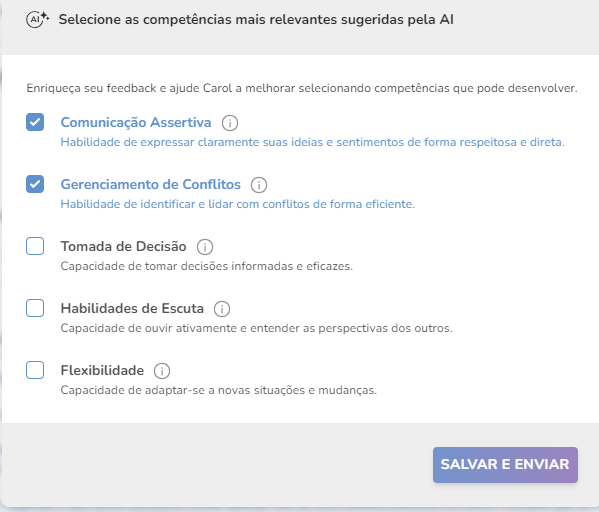Screen dimensions: 599x512
Task: Click the Gerenciamento de Conflitos title label
Action: click(151, 184)
